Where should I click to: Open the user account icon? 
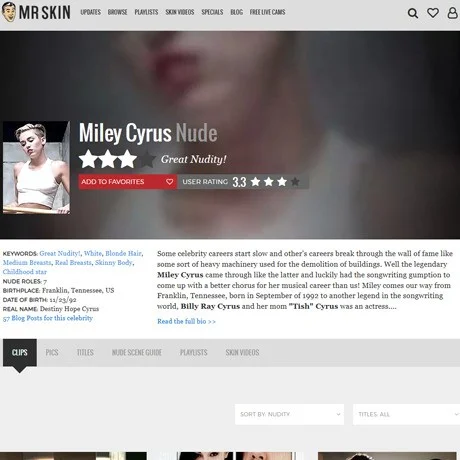pos(452,13)
